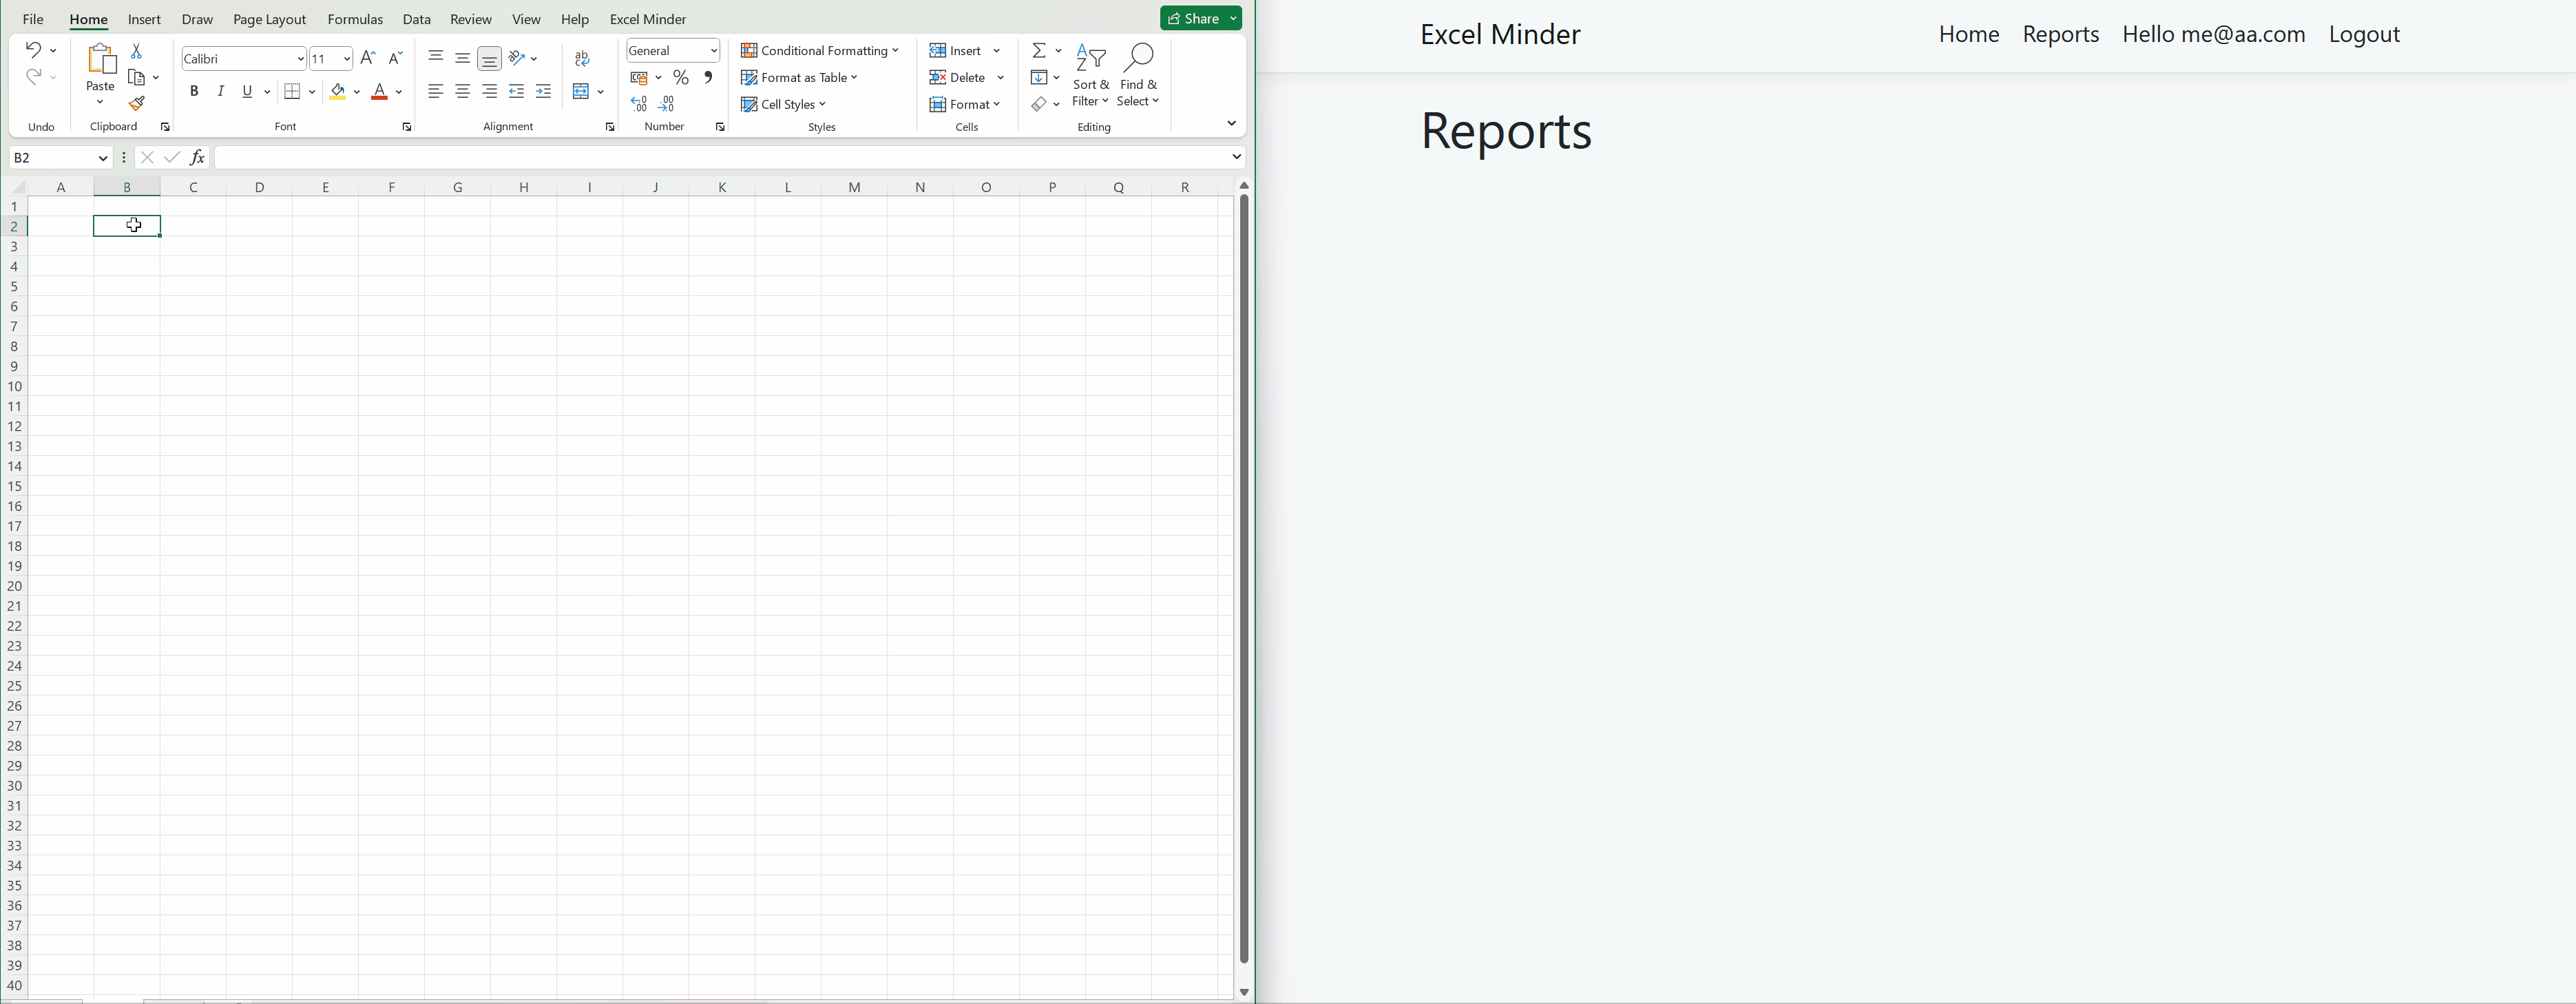
Task: Click the Format Painter brush icon
Action: pyautogui.click(x=137, y=104)
